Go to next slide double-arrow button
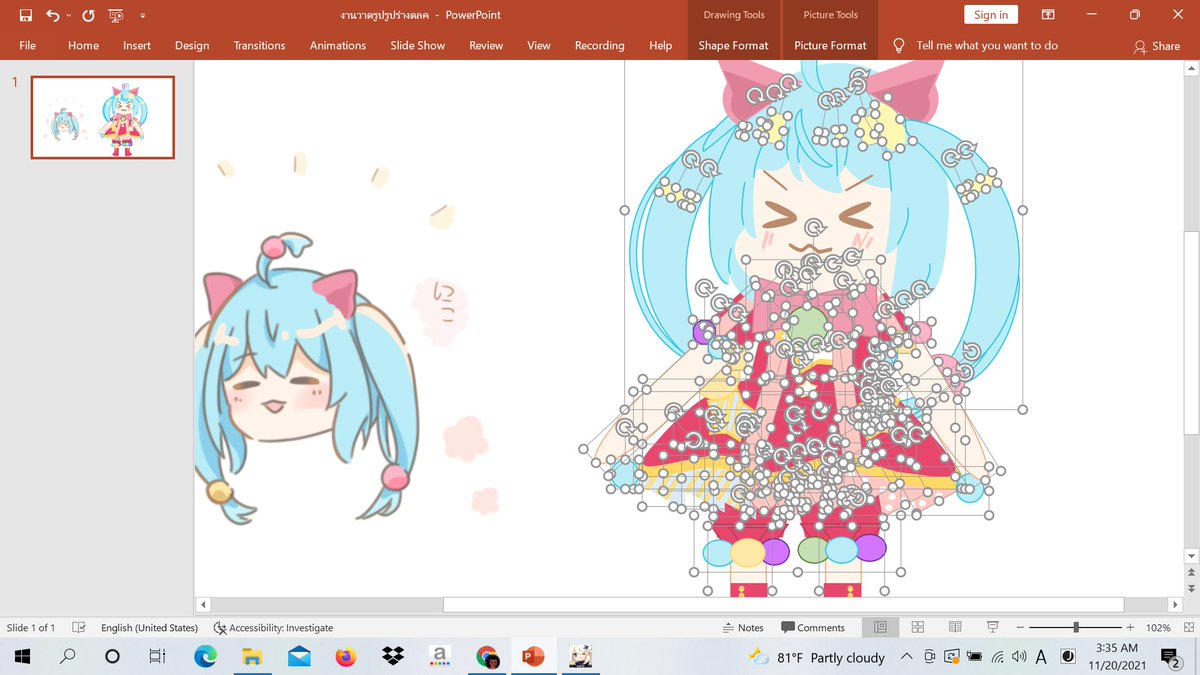 click(1190, 590)
